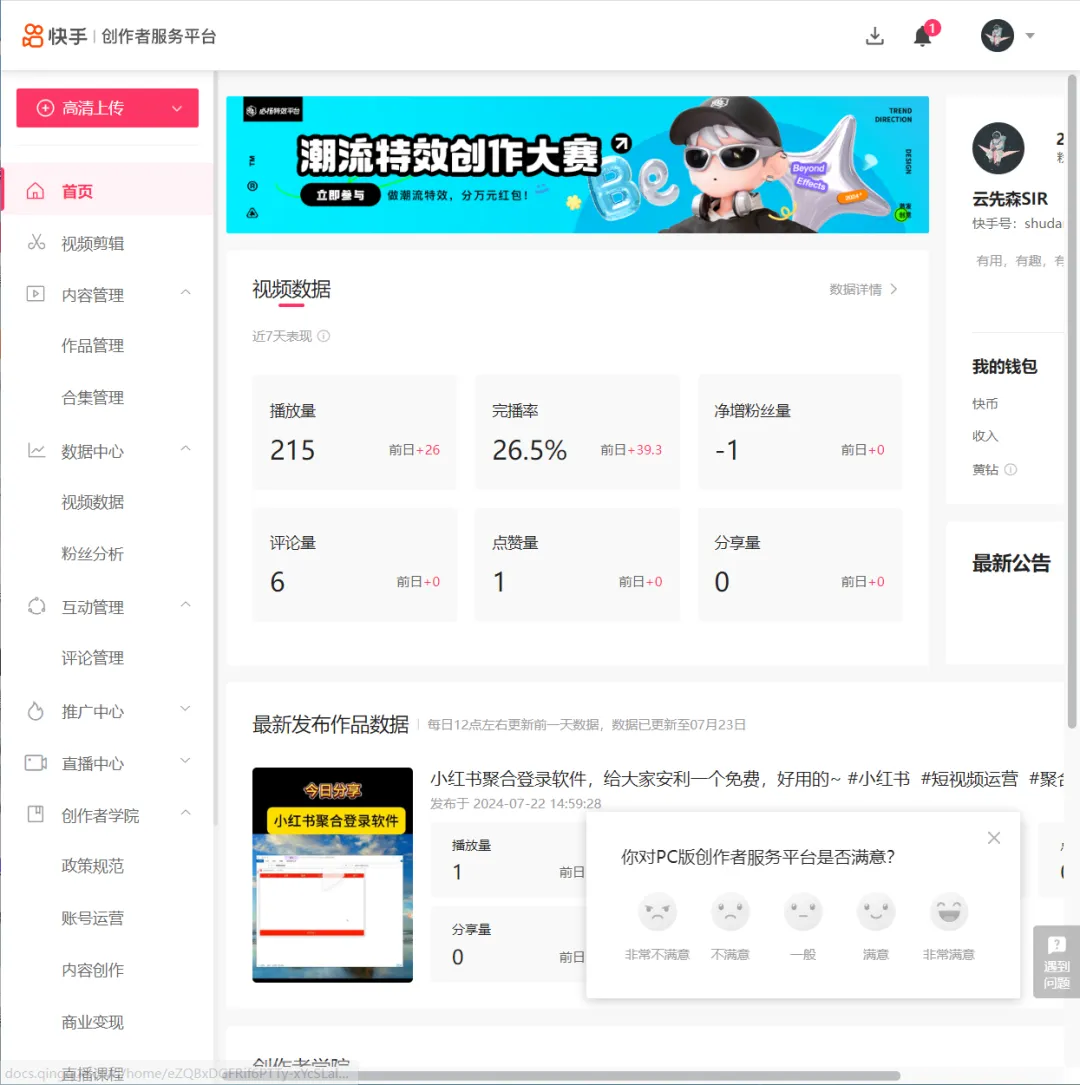Open 粉丝分析 submenu item
The width and height of the screenshot is (1080, 1085).
point(93,554)
